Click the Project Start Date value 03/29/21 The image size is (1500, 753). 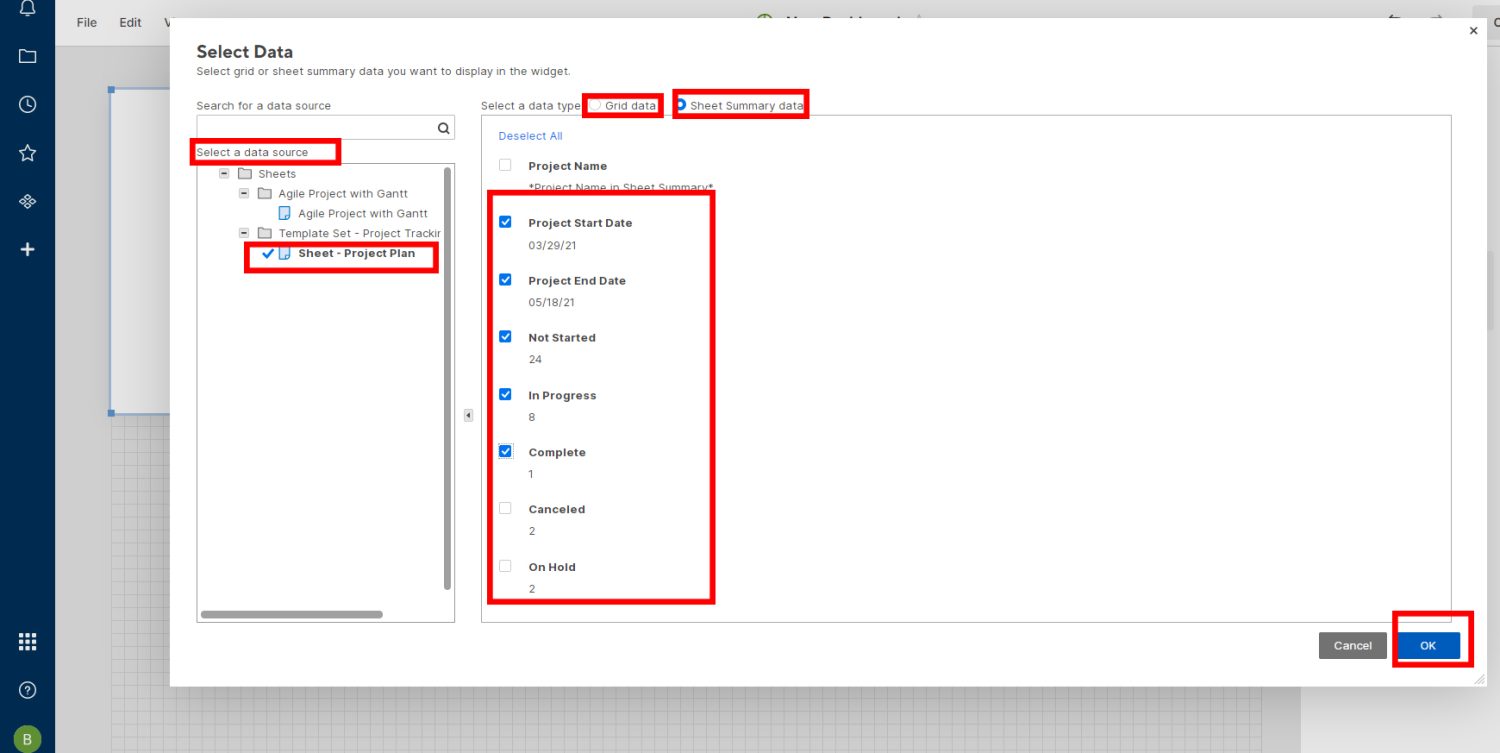pos(551,245)
